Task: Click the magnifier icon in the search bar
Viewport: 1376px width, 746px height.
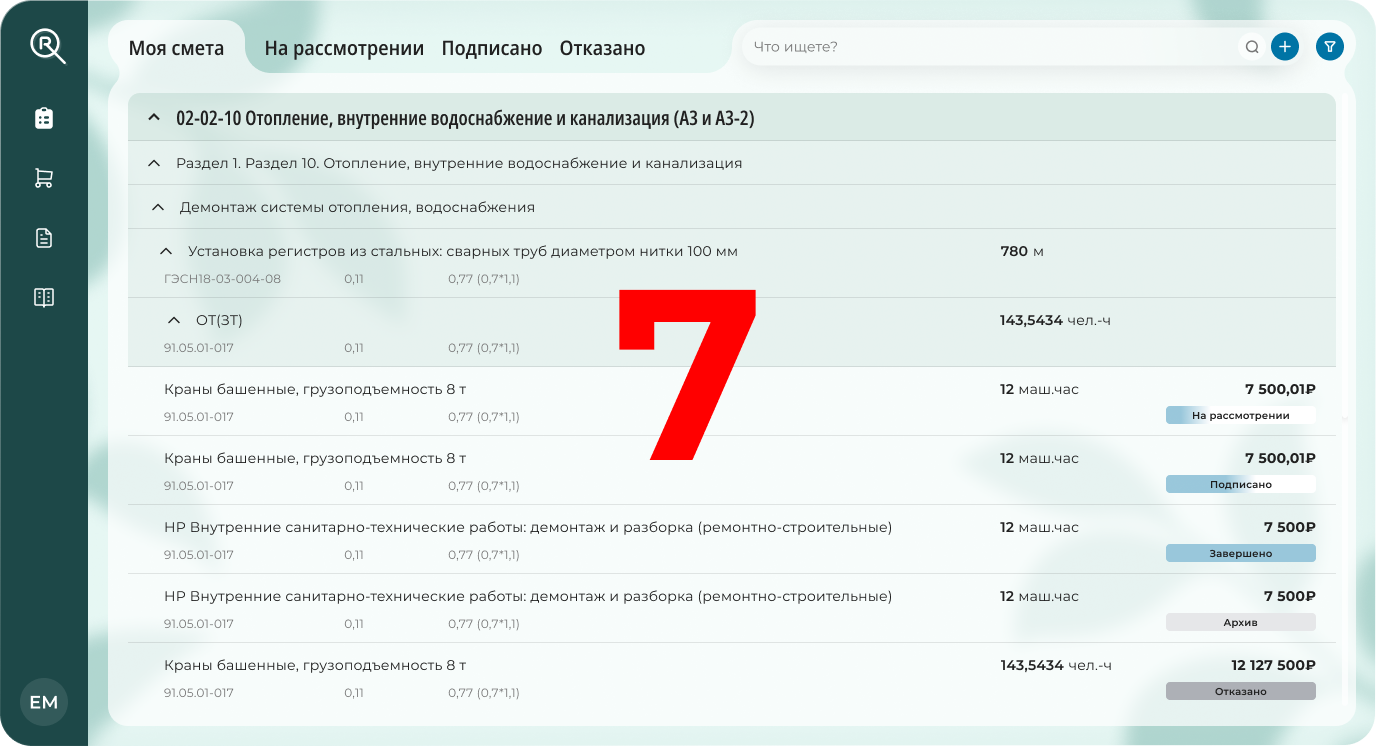Action: pos(1251,46)
